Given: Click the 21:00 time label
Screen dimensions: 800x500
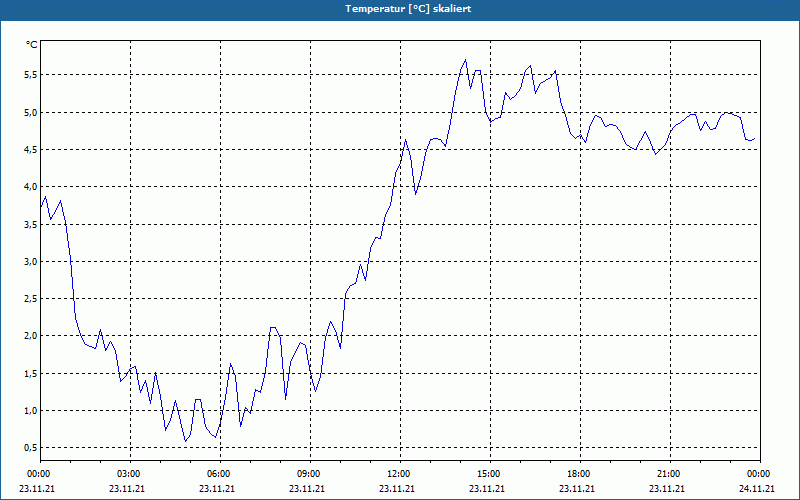Looking at the screenshot, I should (x=669, y=474).
